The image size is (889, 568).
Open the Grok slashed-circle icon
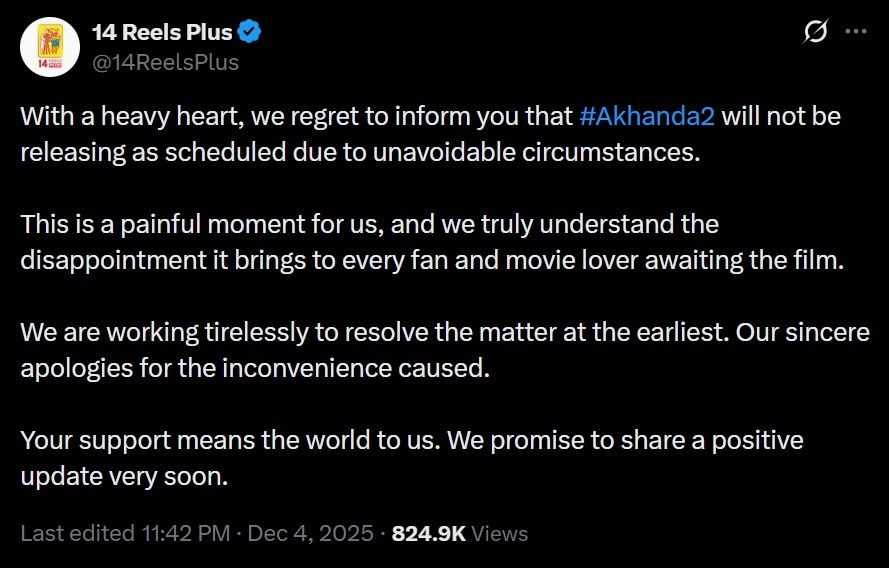[x=815, y=32]
